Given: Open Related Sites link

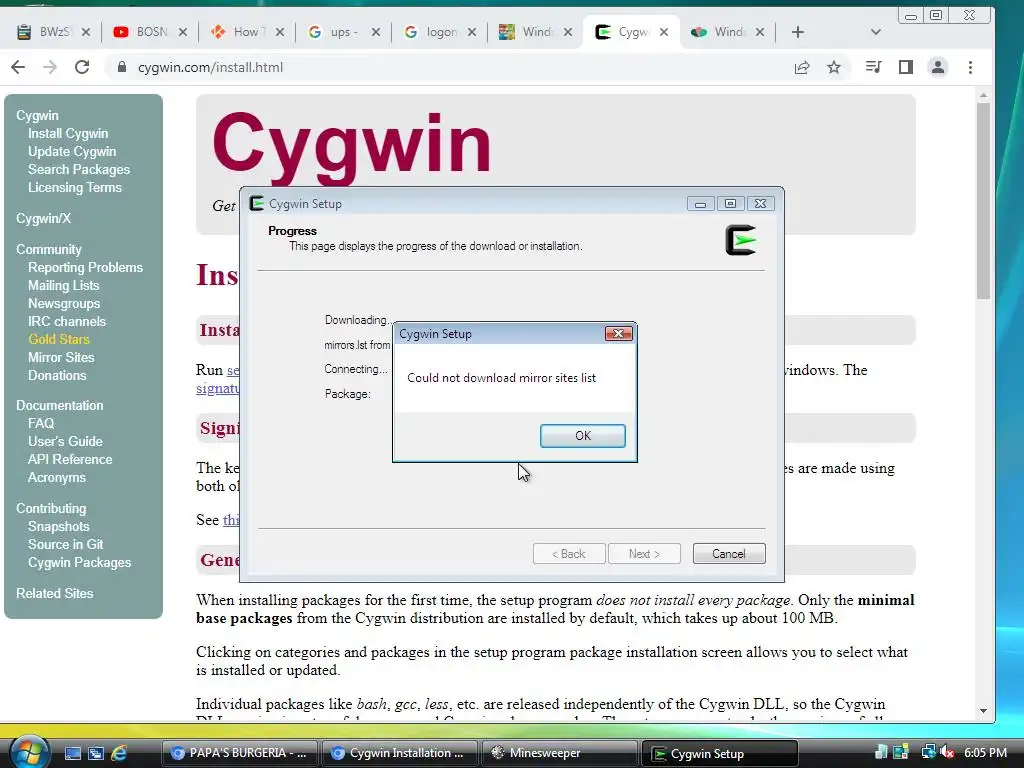Looking at the screenshot, I should point(55,593).
